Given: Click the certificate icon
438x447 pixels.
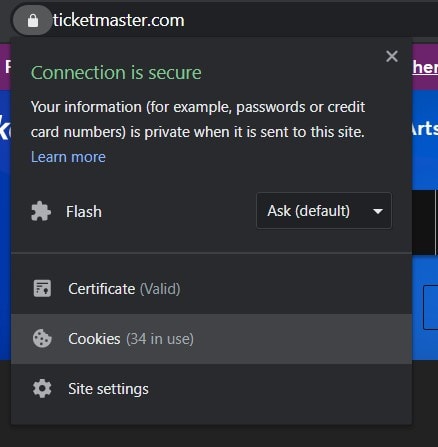Looking at the screenshot, I should pos(42,288).
